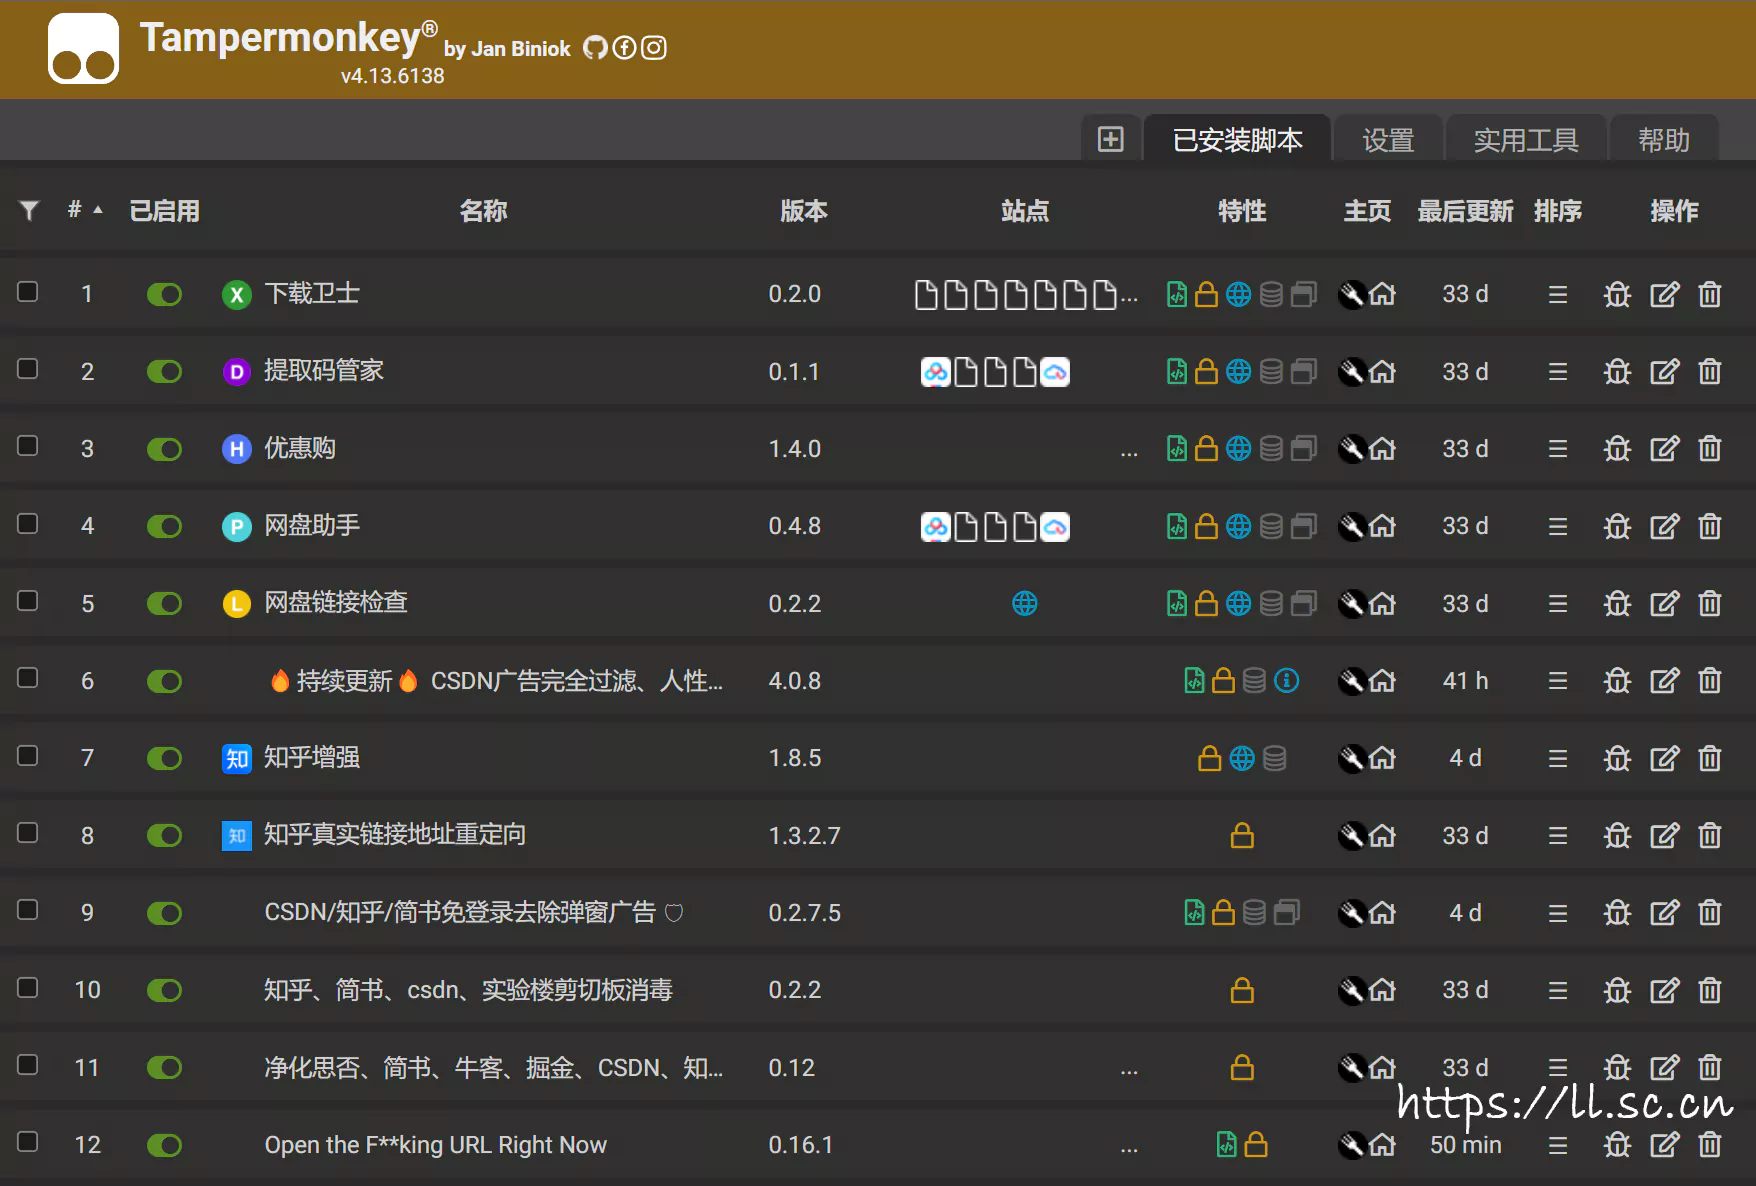The height and width of the screenshot is (1186, 1756).
Task: Expand site list ellipsis for 下载卫士
Action: click(x=1129, y=295)
